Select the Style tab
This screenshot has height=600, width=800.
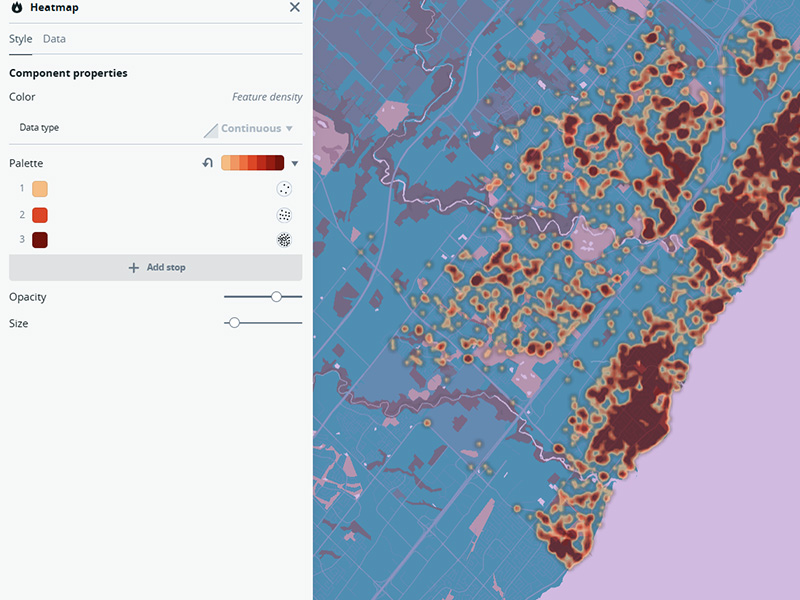click(x=19, y=39)
